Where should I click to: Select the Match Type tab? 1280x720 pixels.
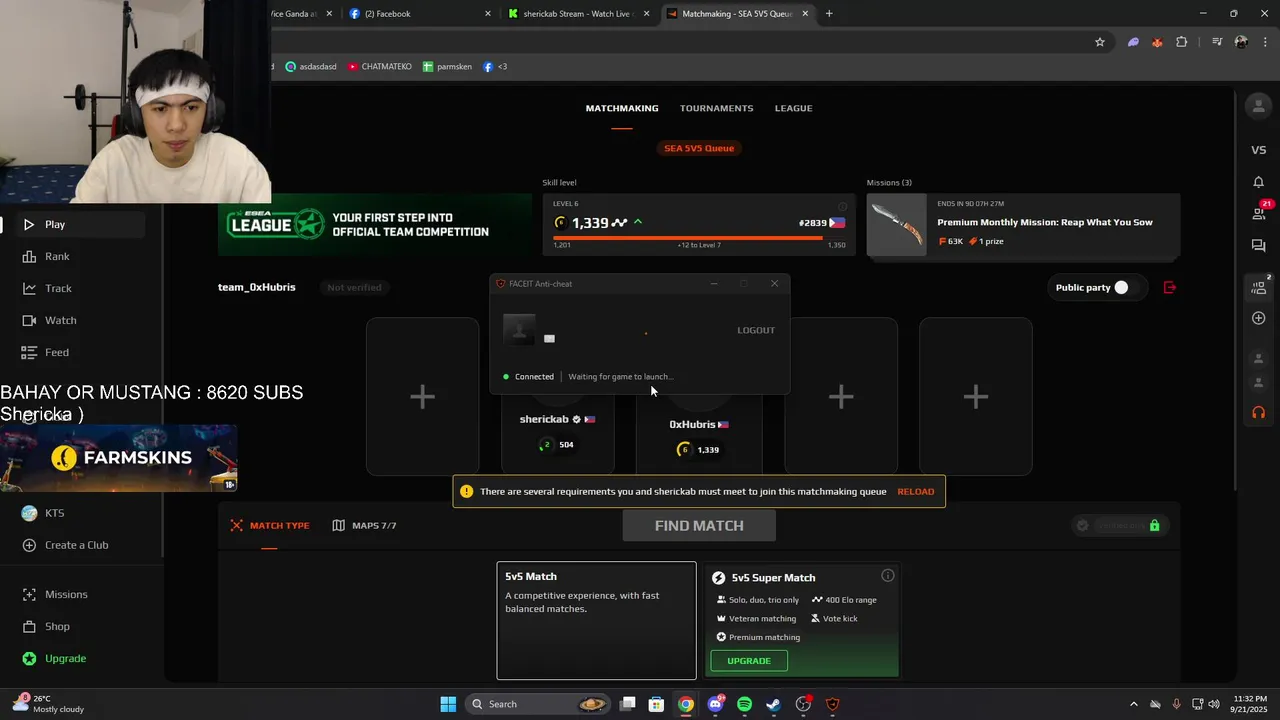pos(270,526)
